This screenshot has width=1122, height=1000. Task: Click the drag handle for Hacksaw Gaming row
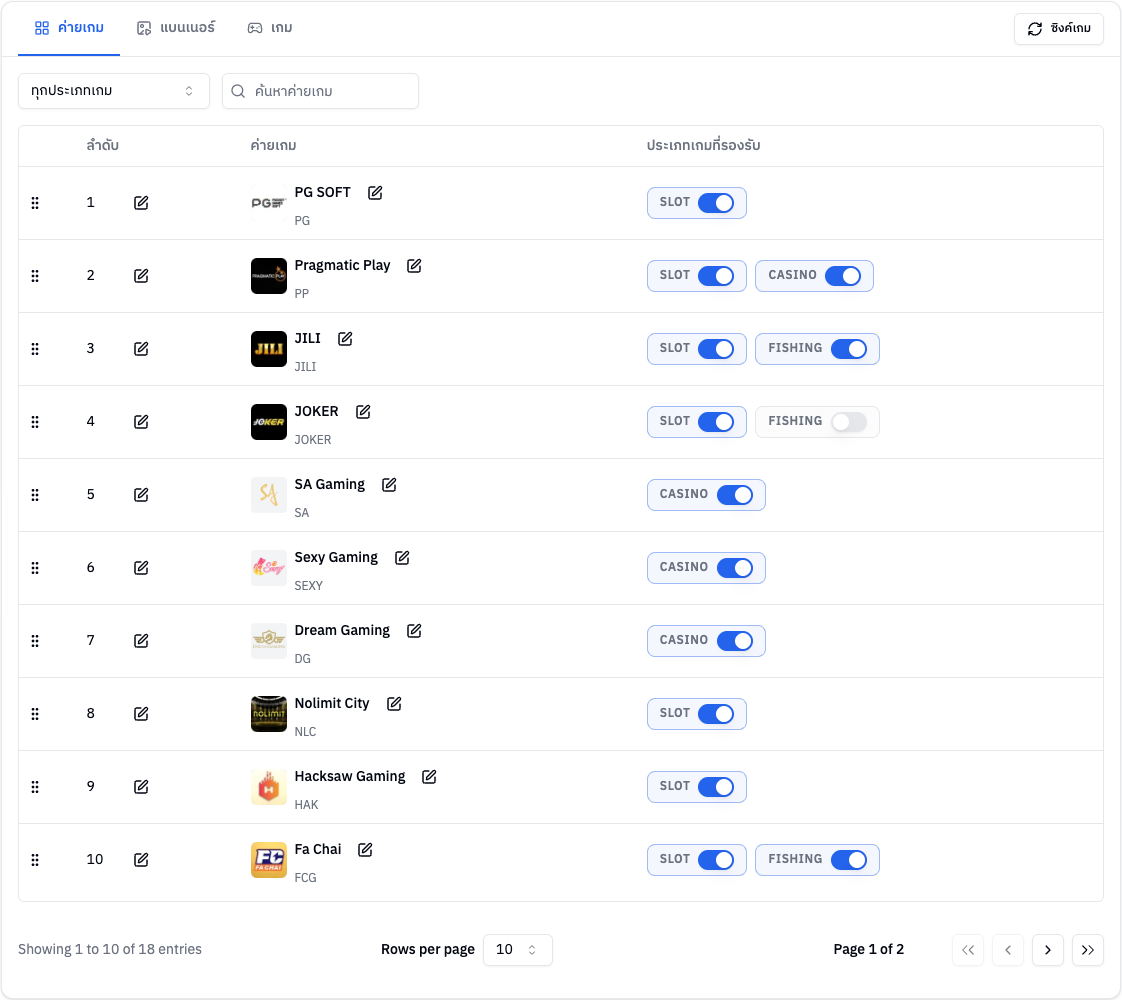35,787
